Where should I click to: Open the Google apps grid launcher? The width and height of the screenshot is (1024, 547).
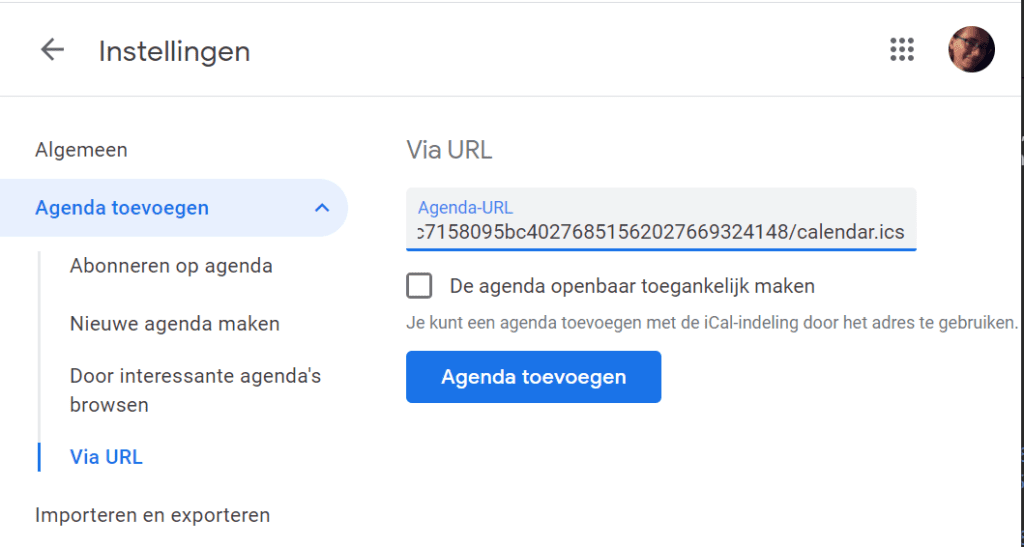(x=902, y=50)
